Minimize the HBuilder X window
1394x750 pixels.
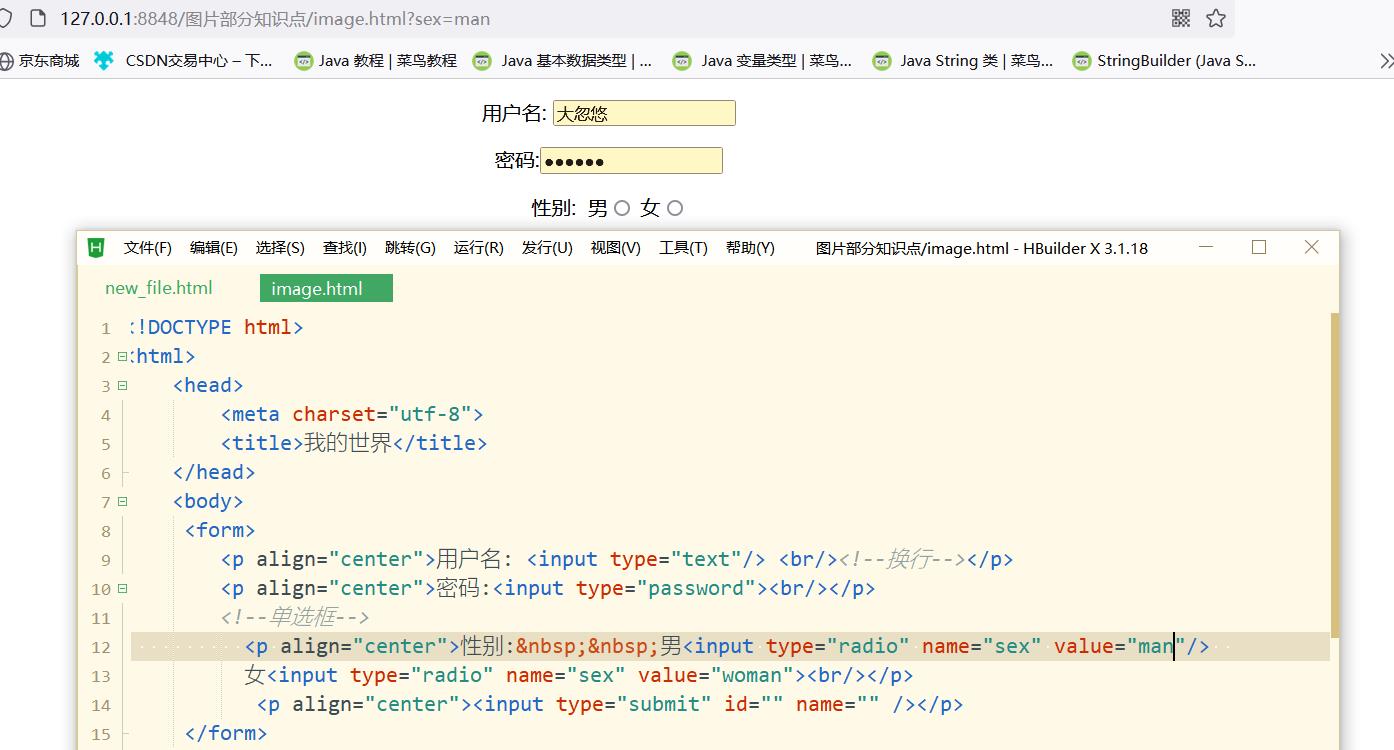1206,247
